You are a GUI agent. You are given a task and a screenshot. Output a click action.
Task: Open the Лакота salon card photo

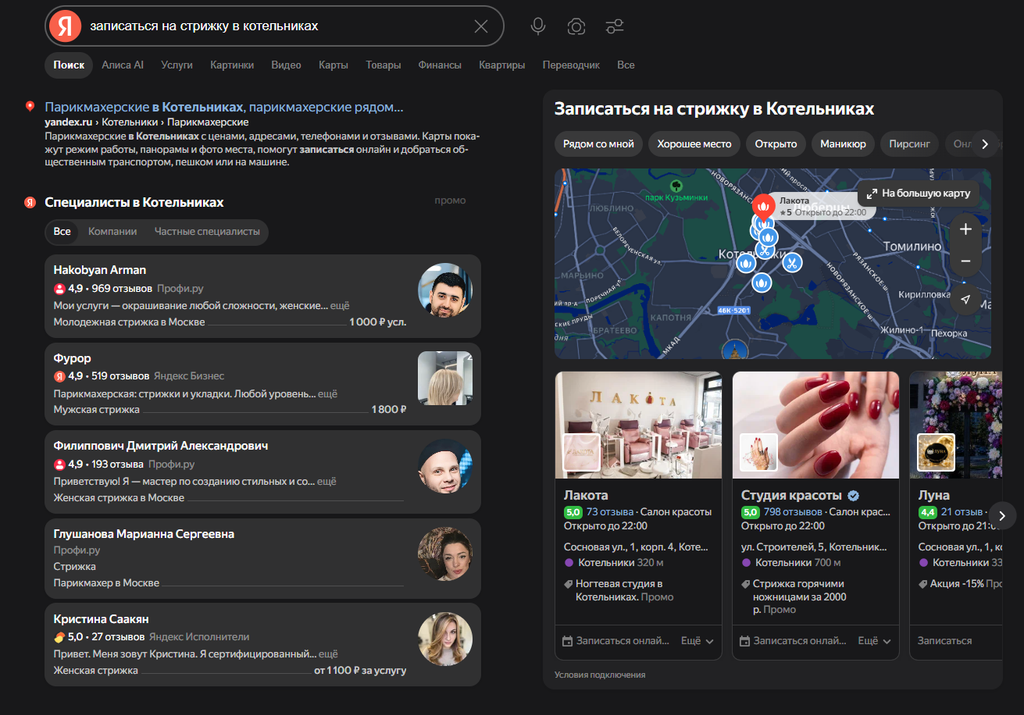point(638,425)
